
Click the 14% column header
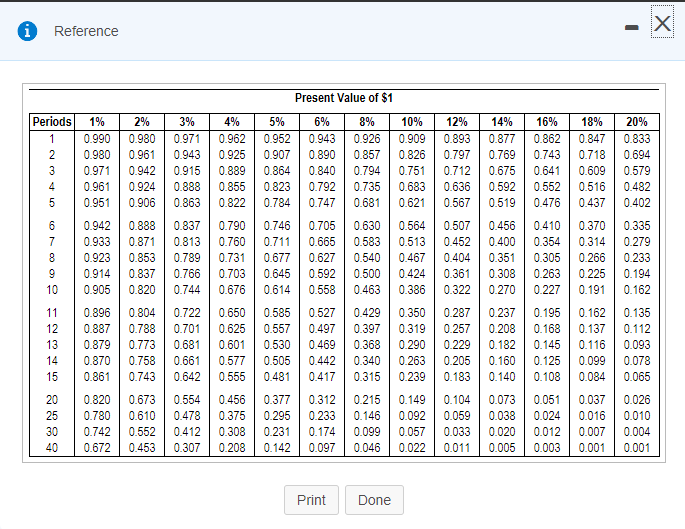pyautogui.click(x=502, y=121)
